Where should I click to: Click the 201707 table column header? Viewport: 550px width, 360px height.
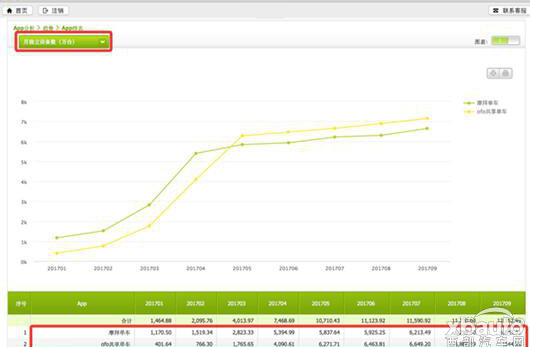click(411, 303)
